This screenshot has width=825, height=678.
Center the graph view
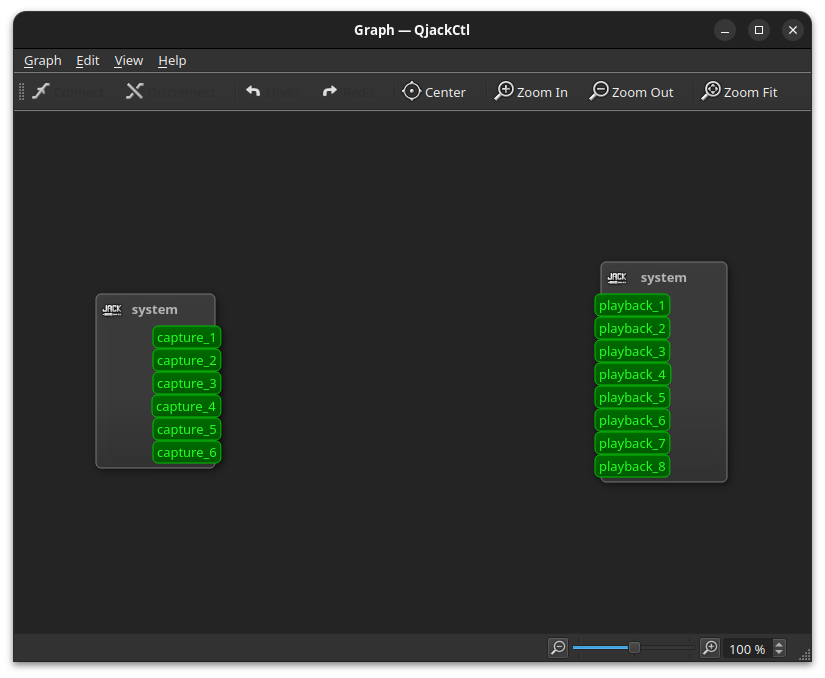click(x=434, y=92)
